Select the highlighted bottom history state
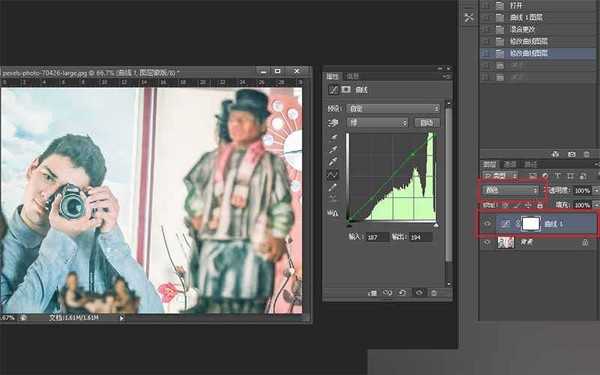The width and height of the screenshot is (600, 375). coord(538,53)
